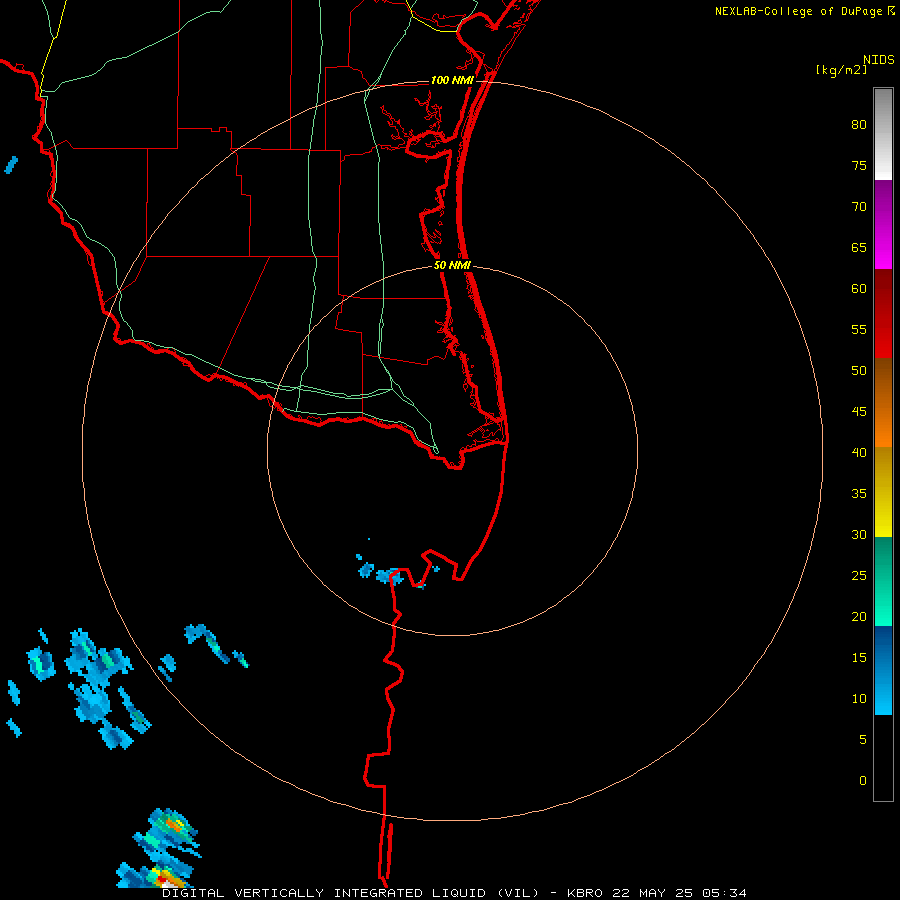
Task: Click the 35 value on the color scale
Action: [859, 494]
